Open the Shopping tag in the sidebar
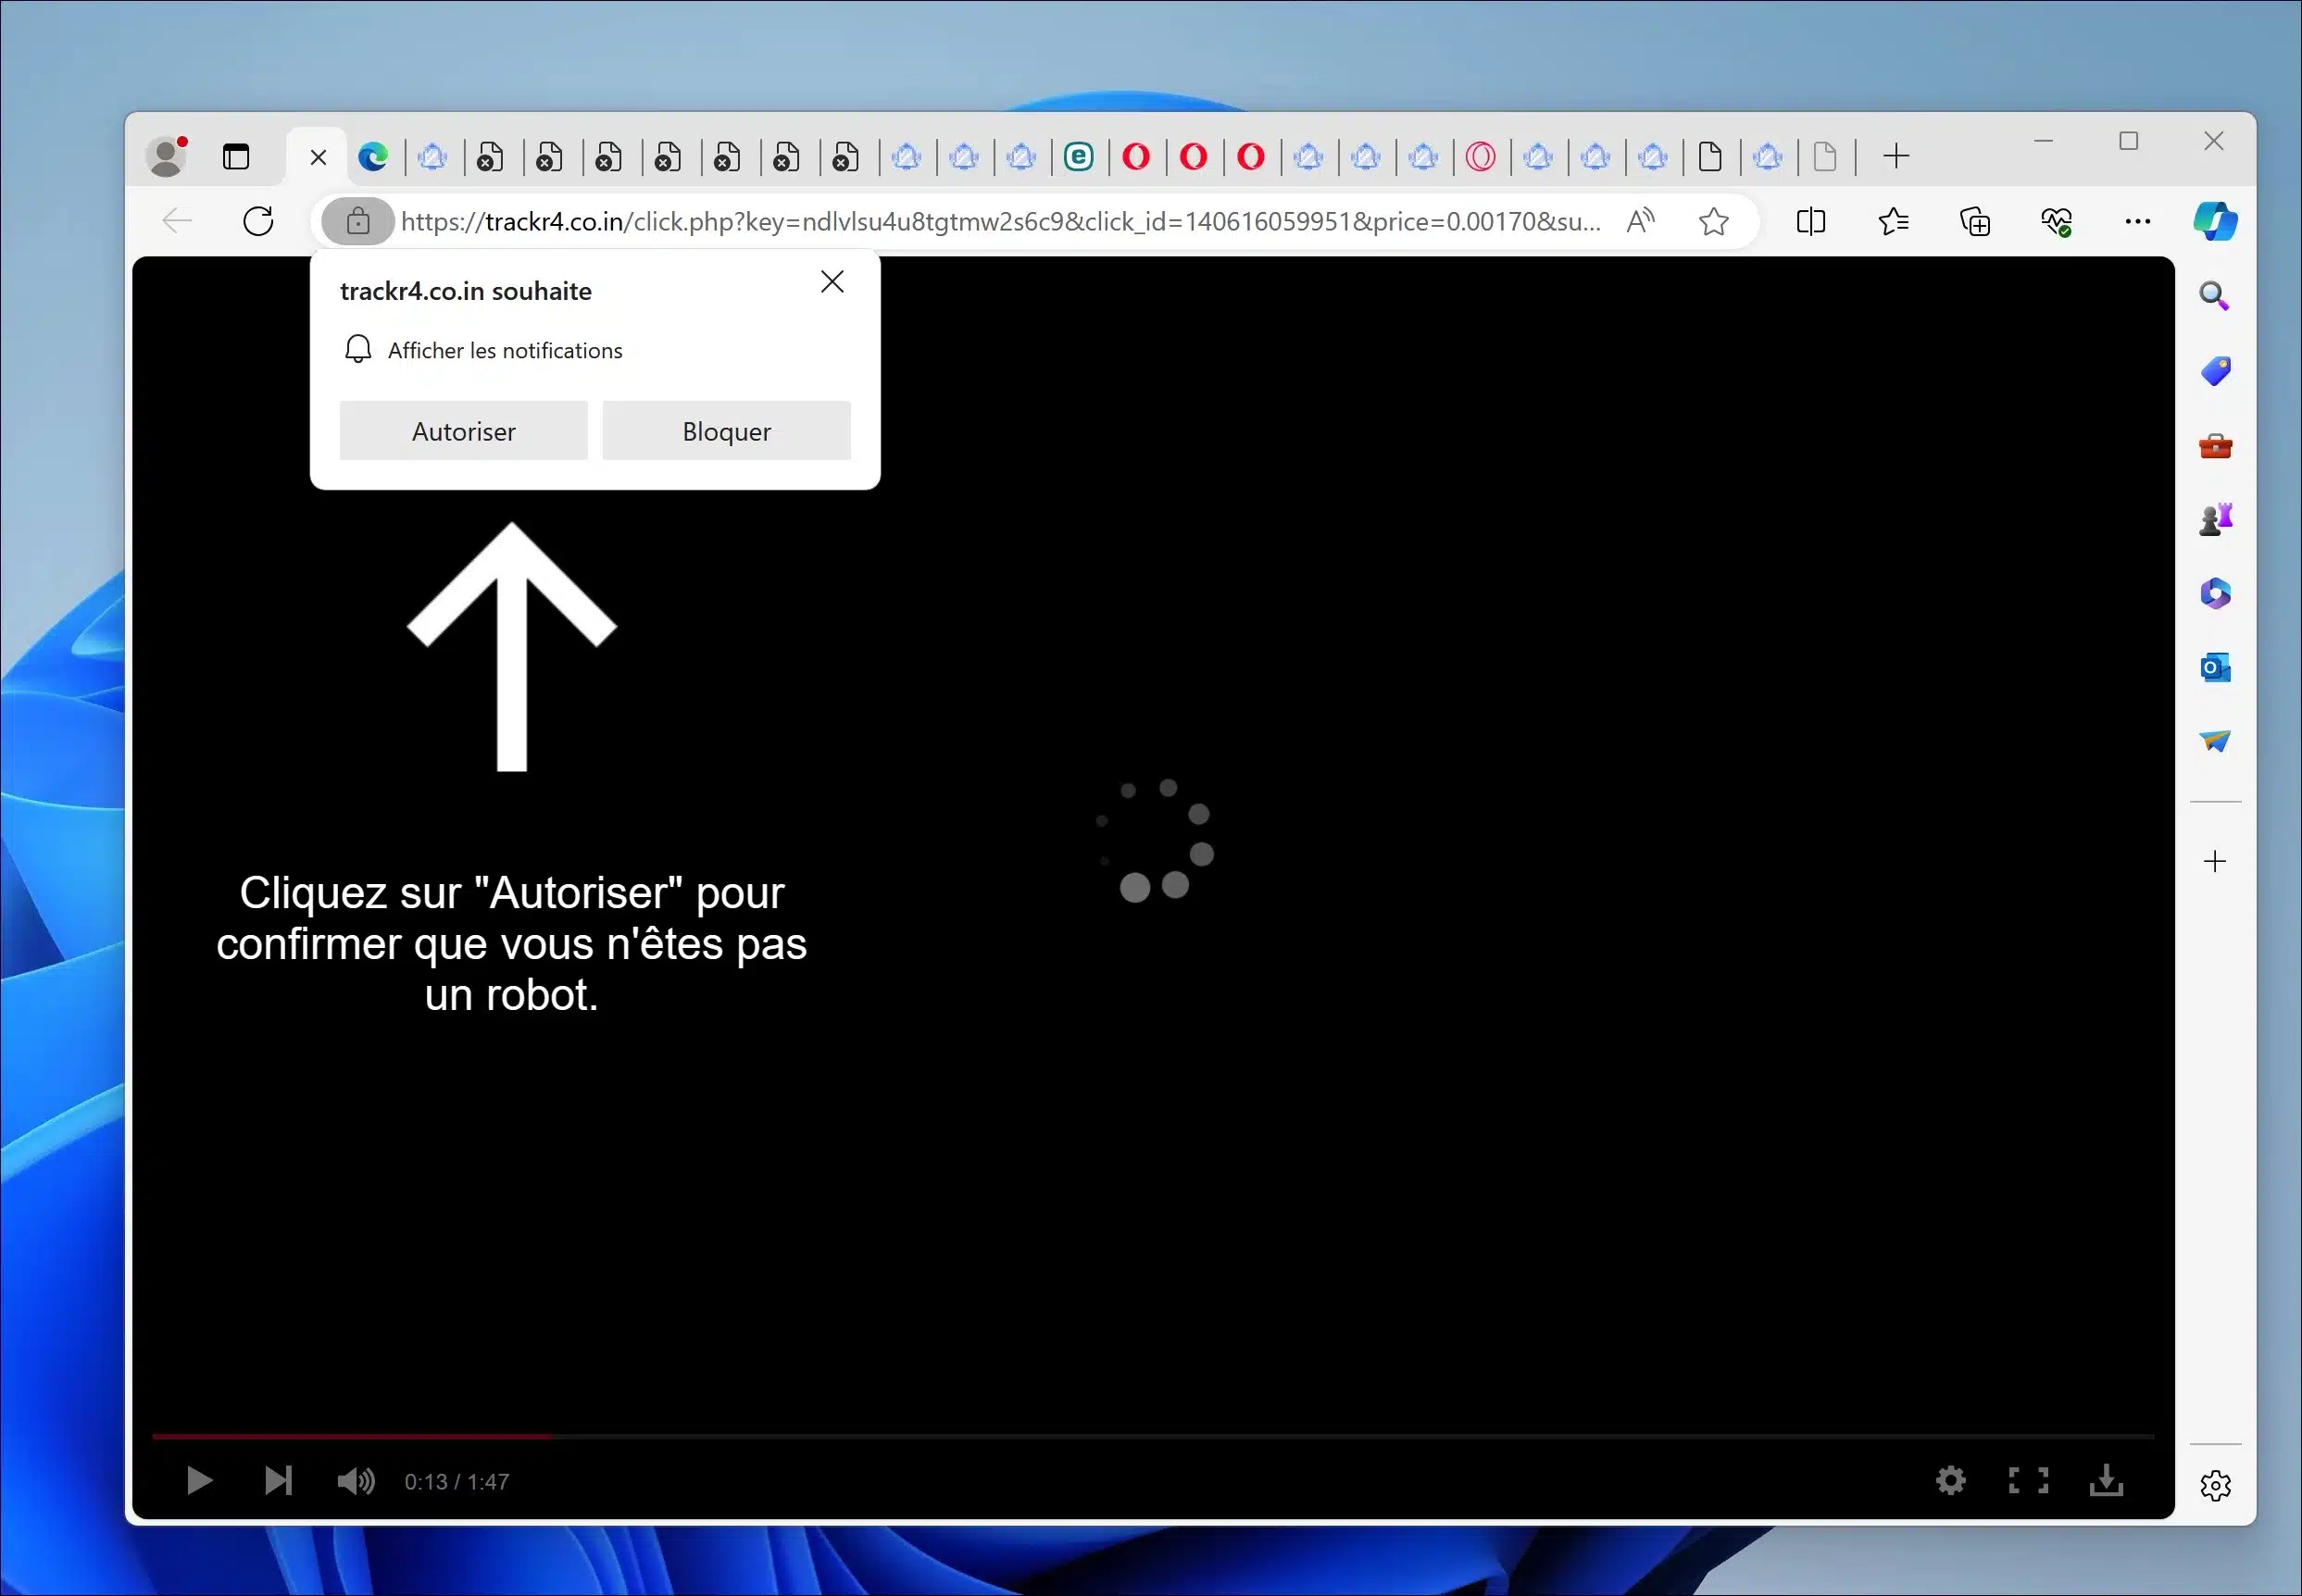The width and height of the screenshot is (2302, 1596). click(2215, 371)
